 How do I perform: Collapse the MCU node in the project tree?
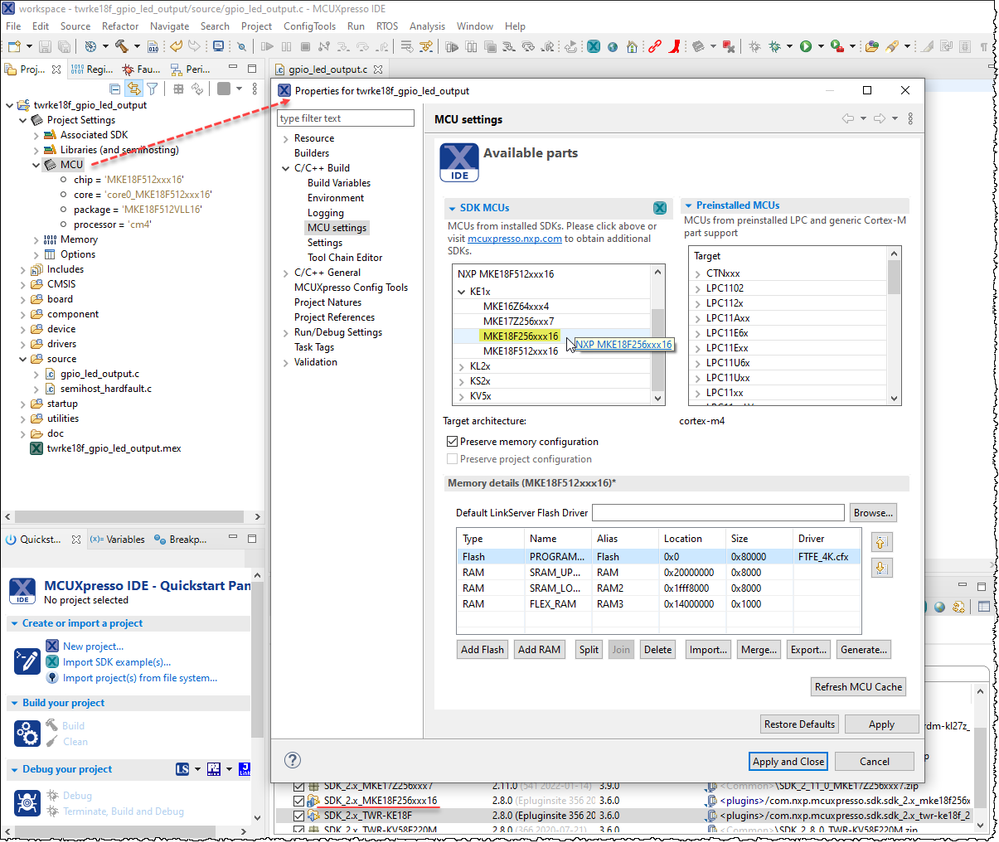[x=36, y=165]
